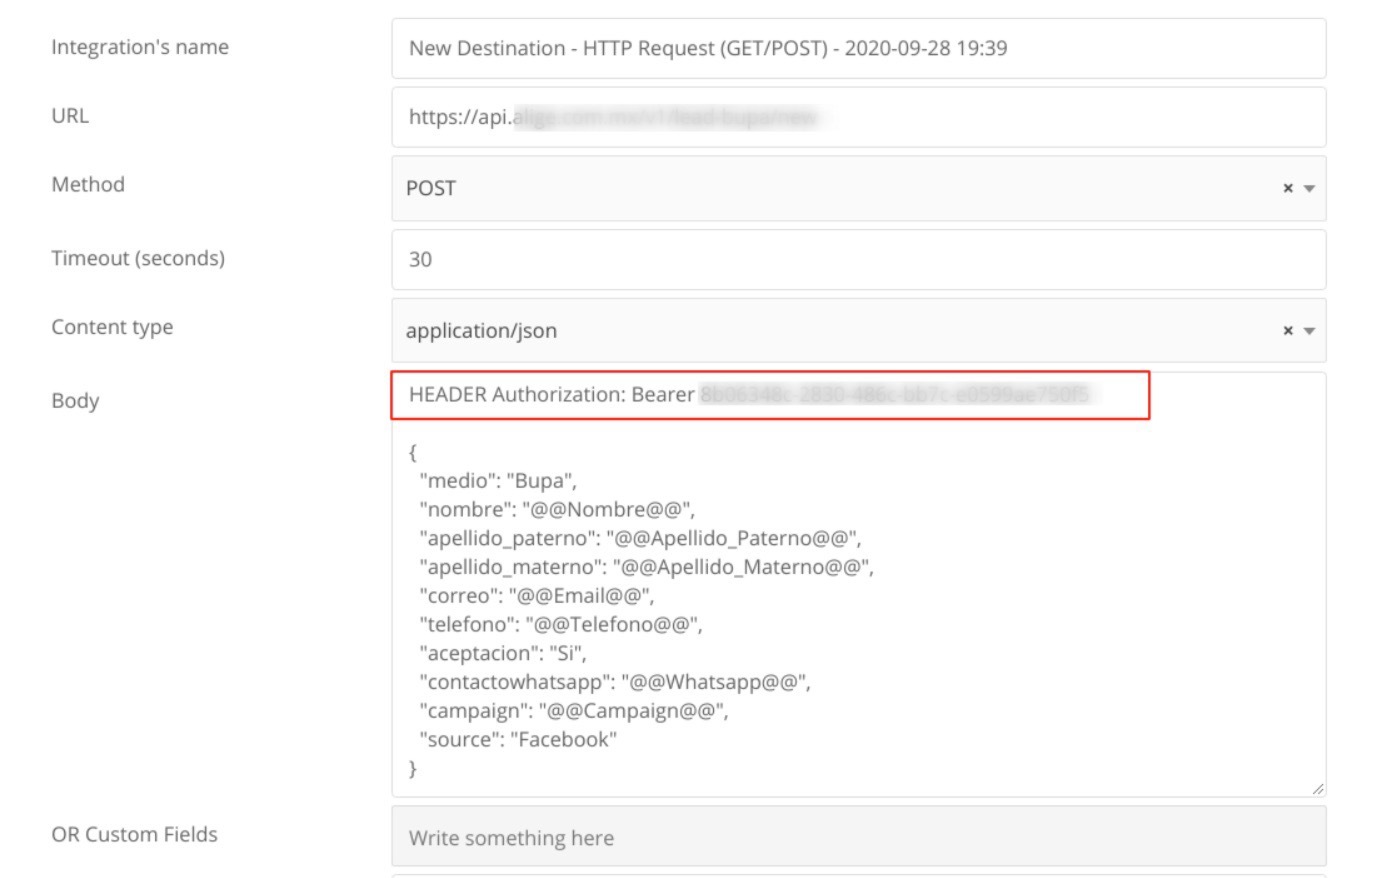This screenshot has width=1373, height=878.
Task: Click the Timeout (seconds) label
Action: click(138, 258)
